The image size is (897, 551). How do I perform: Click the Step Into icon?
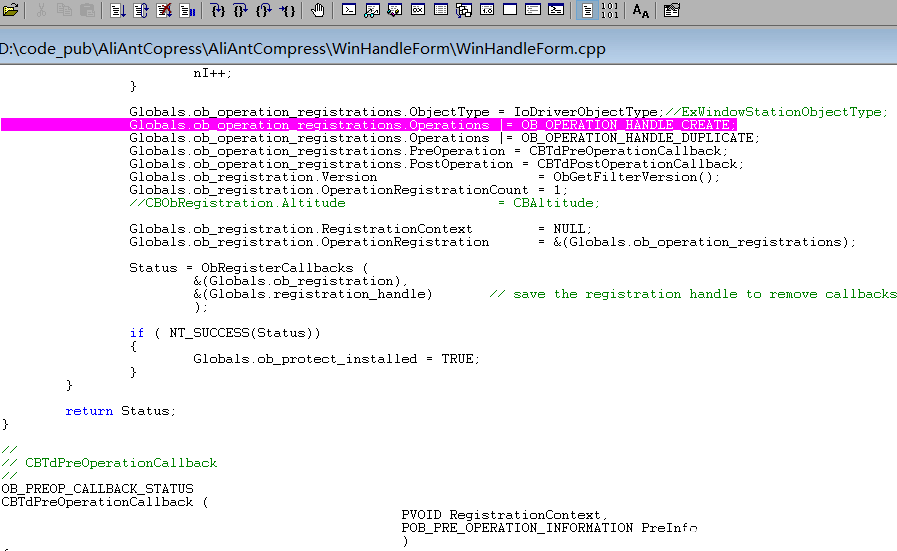tap(219, 11)
